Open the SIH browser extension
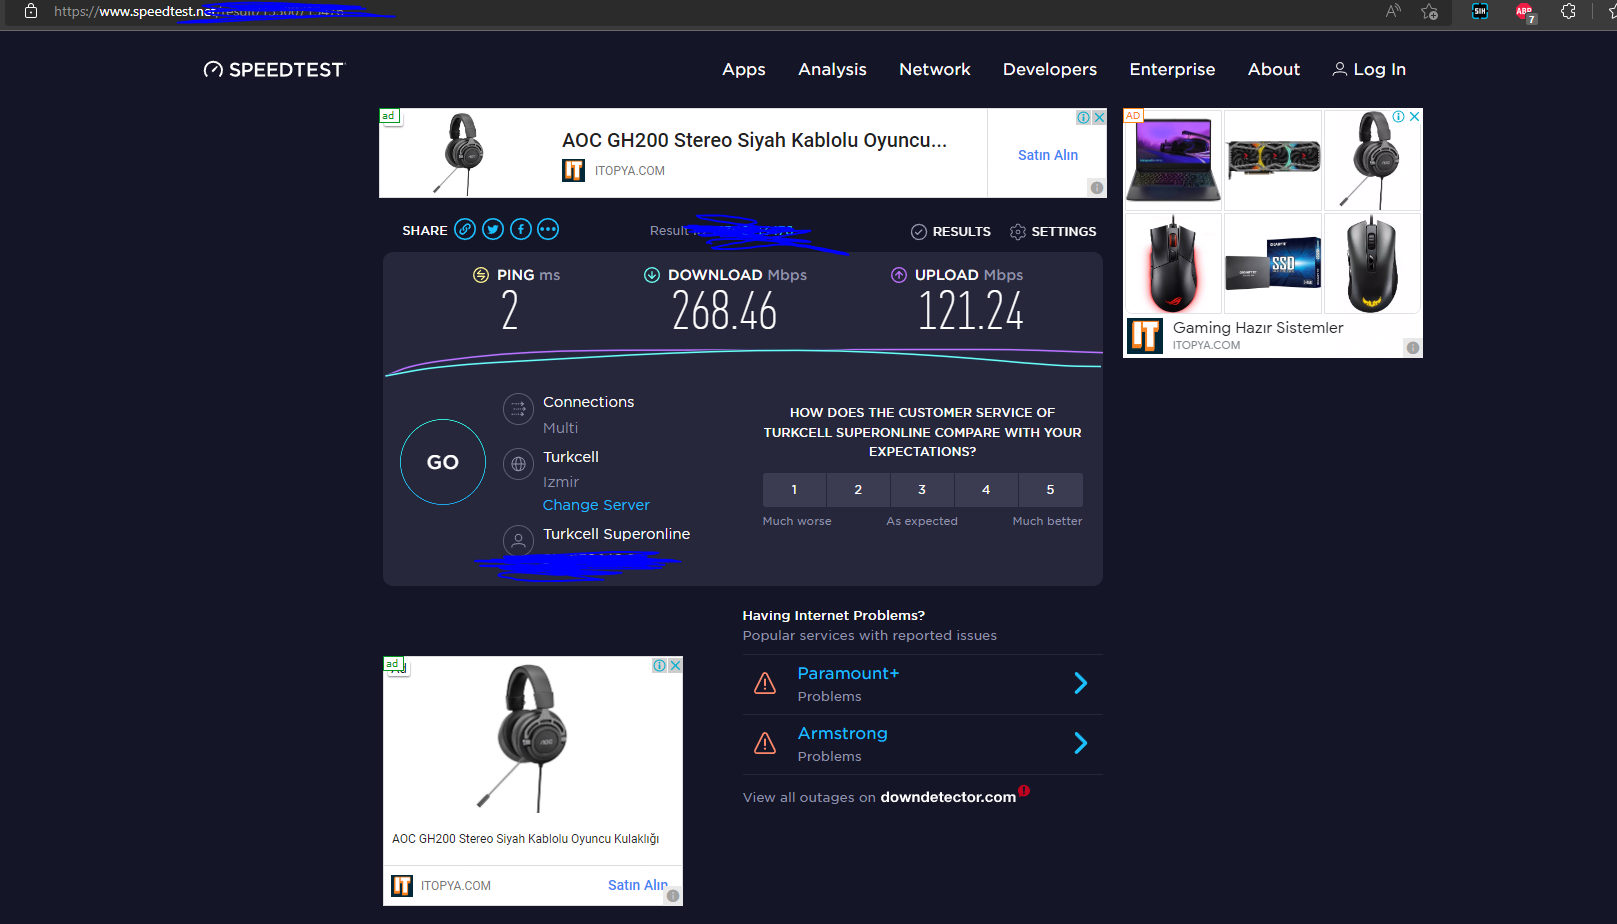 pos(1480,11)
